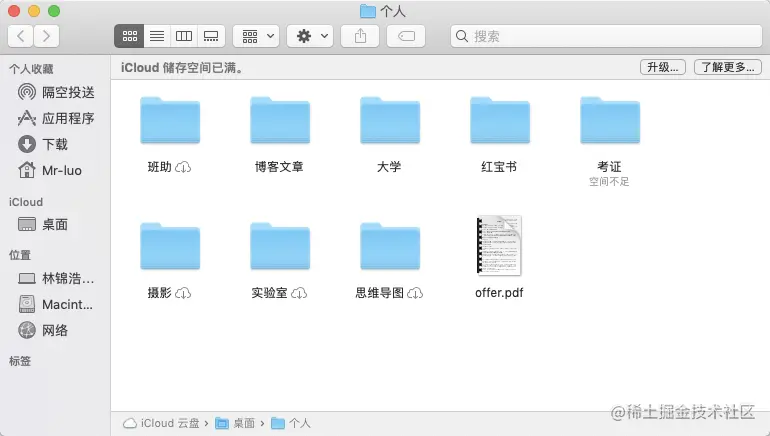Click the 位置 sidebar section header
Viewport: 770px width, 436px height.
(20, 255)
